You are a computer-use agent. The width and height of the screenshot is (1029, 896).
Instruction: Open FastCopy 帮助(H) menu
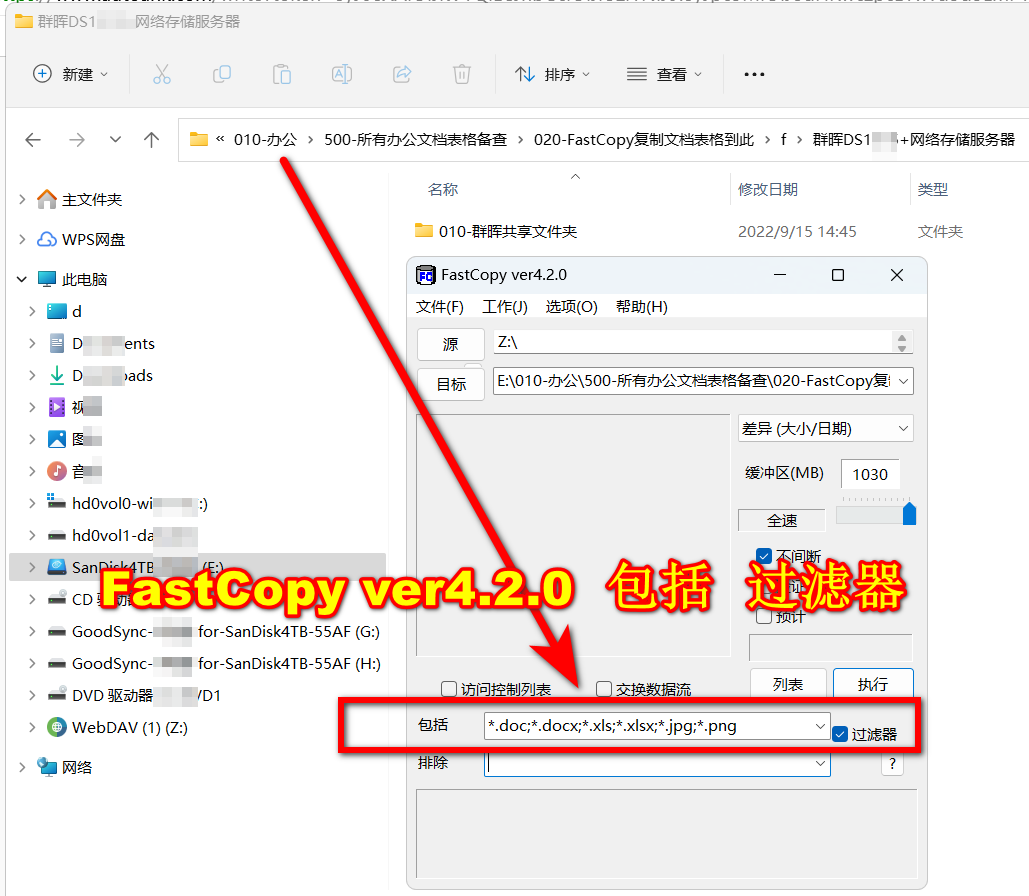(642, 307)
